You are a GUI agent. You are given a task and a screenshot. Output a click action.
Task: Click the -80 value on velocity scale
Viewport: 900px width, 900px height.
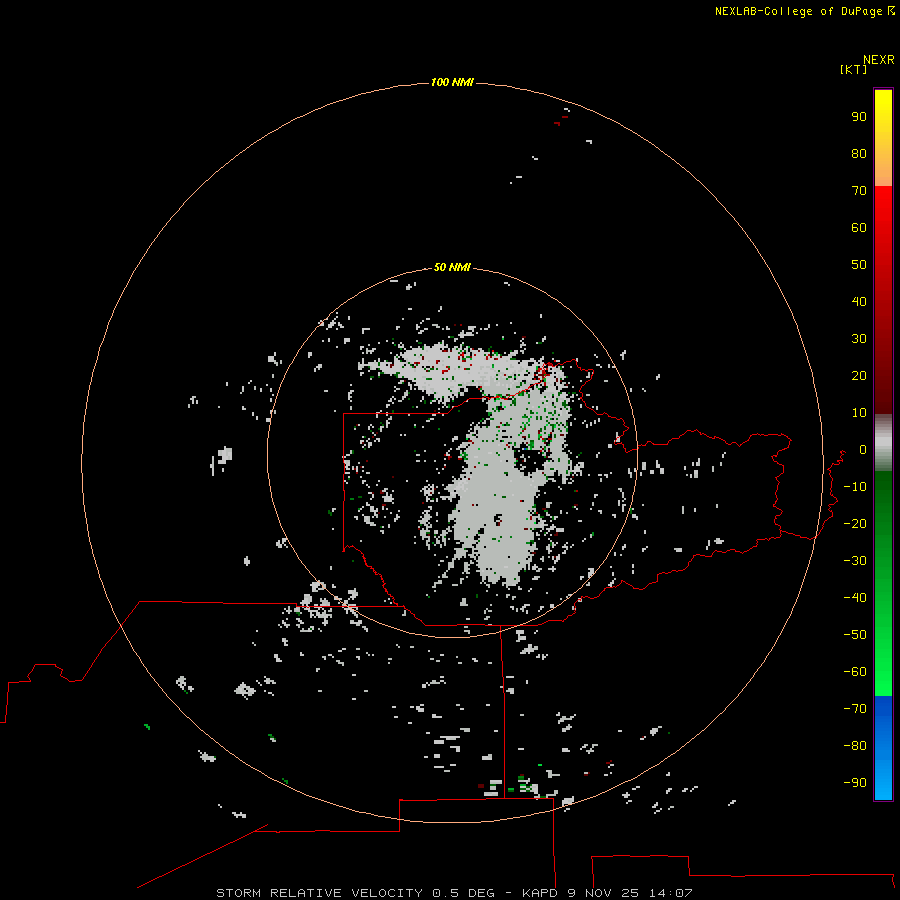[x=855, y=746]
